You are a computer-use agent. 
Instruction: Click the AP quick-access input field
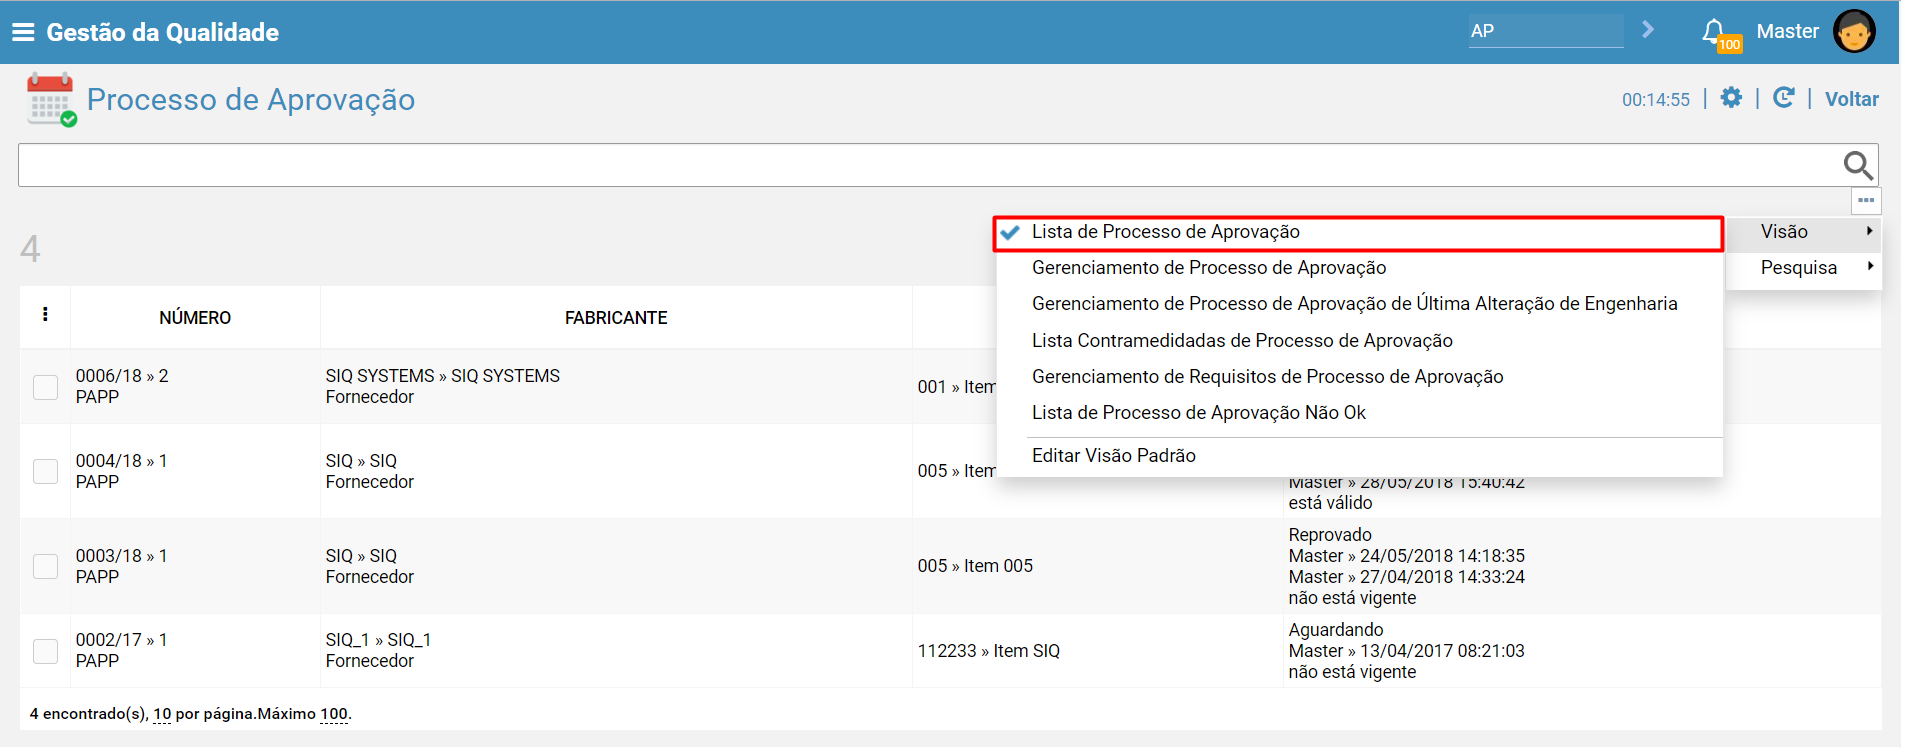[x=1546, y=31]
